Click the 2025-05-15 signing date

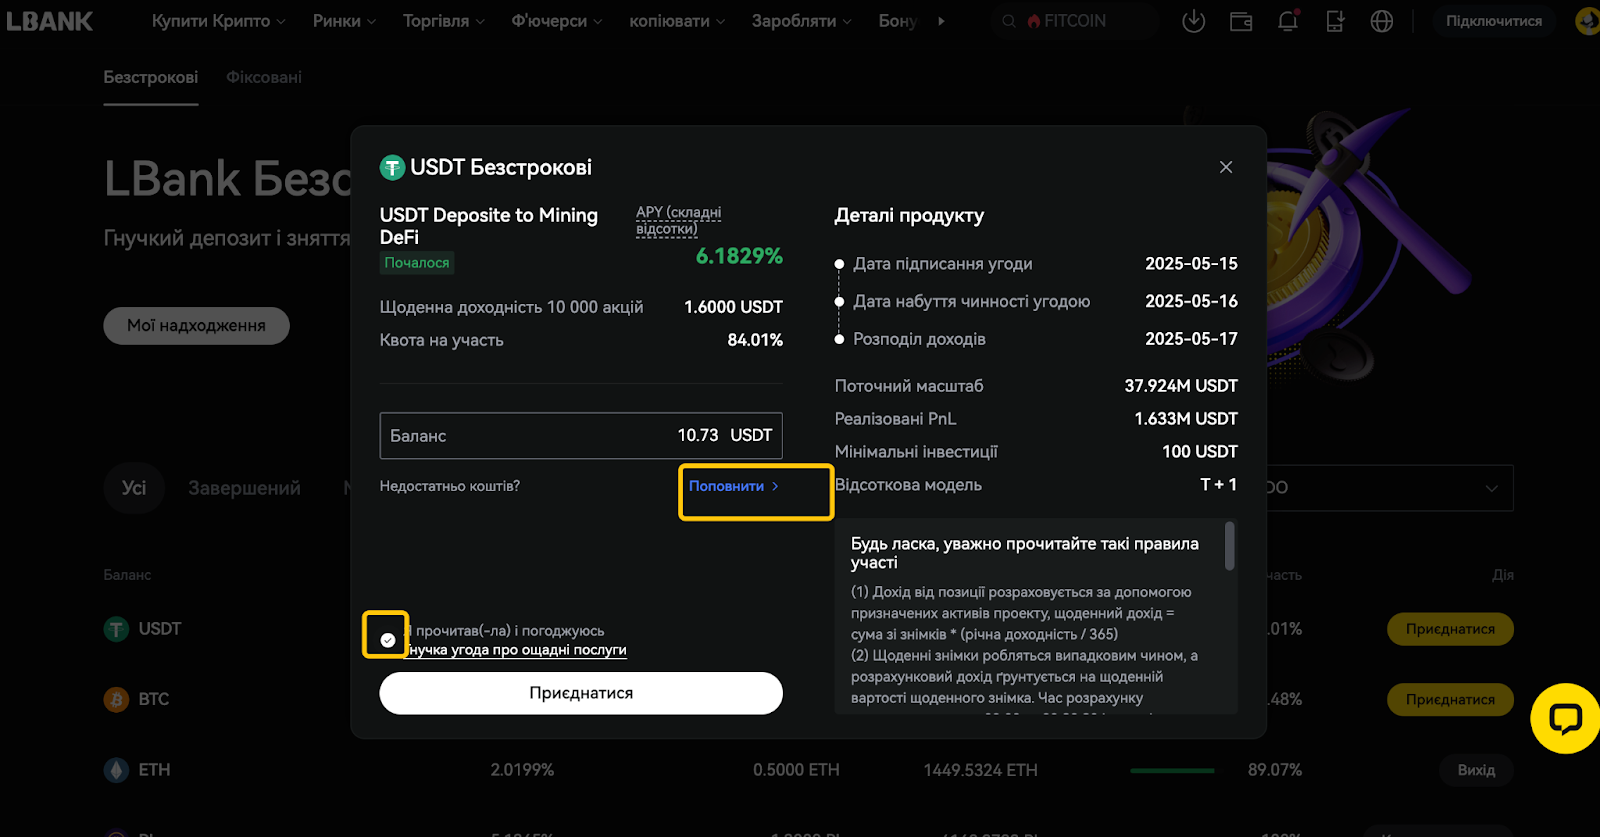1191,264
